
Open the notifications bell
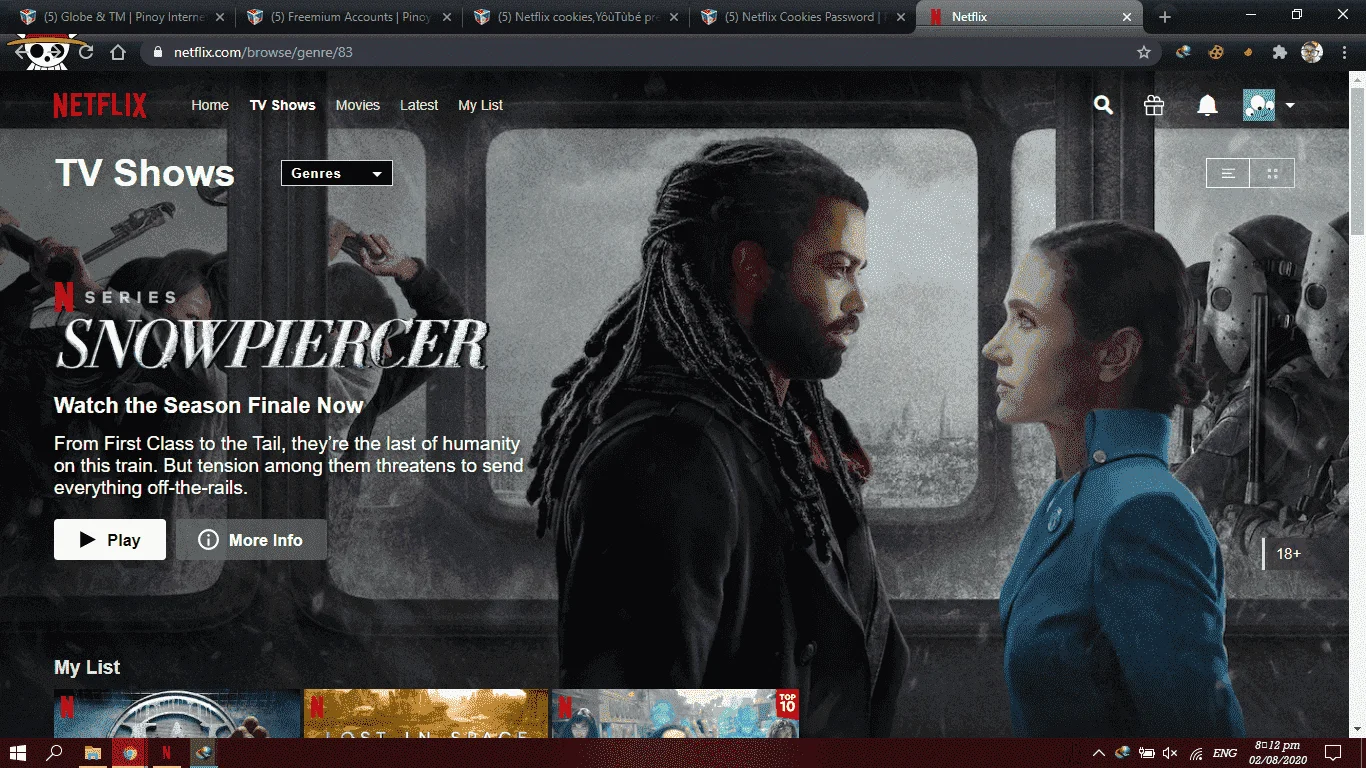point(1207,105)
